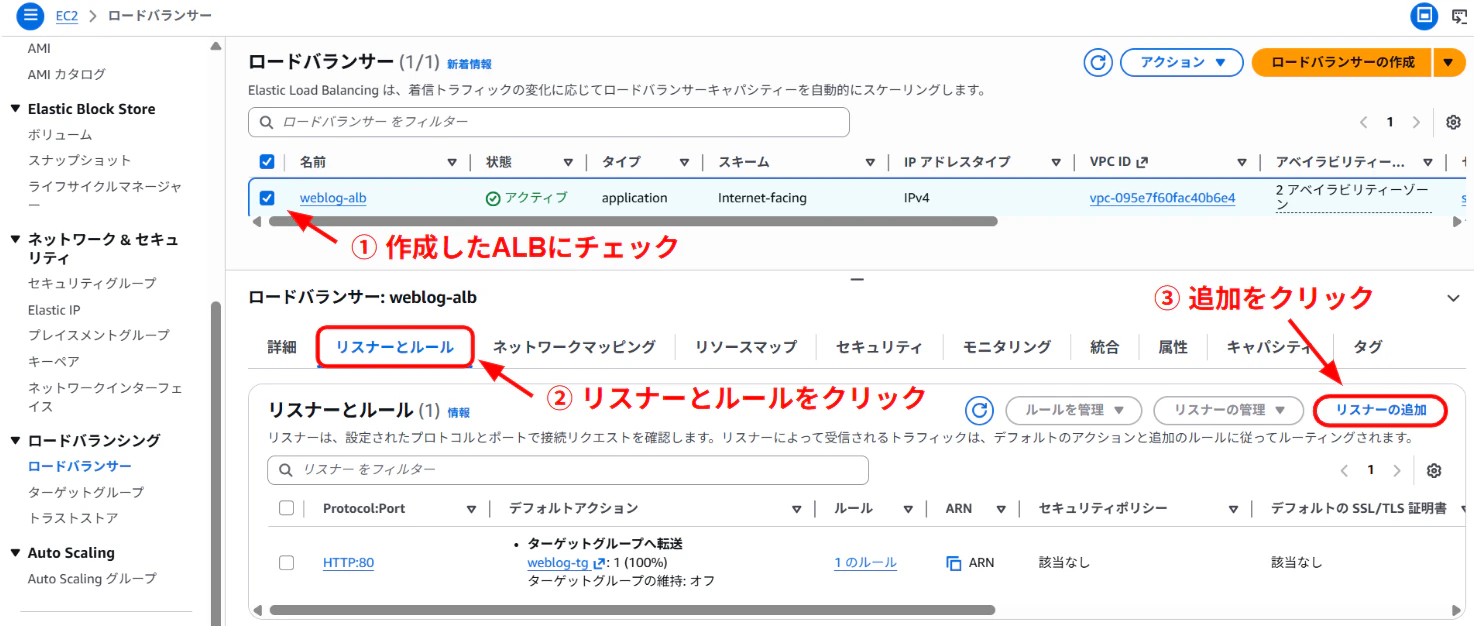Sort by スキーム column arrow
The height and width of the screenshot is (626, 1474).
pos(870,163)
